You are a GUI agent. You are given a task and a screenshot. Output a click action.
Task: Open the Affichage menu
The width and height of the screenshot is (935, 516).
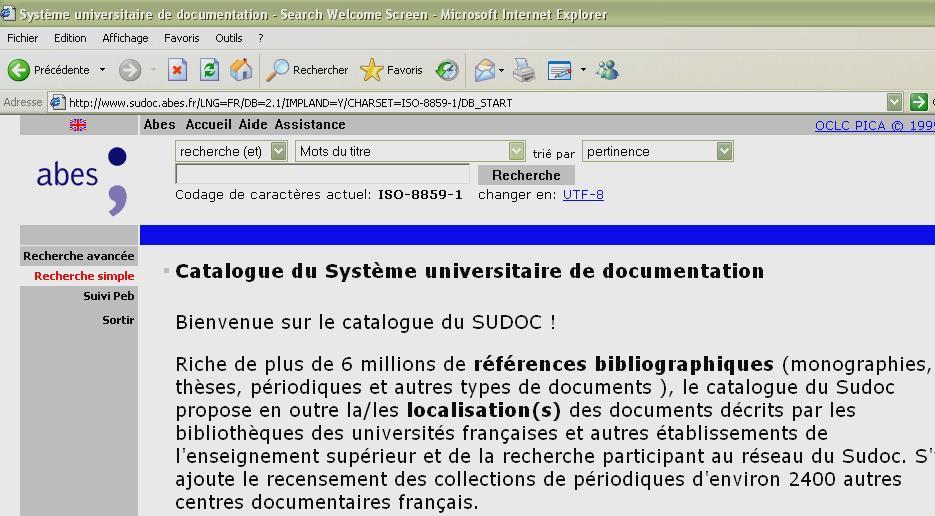pos(125,38)
